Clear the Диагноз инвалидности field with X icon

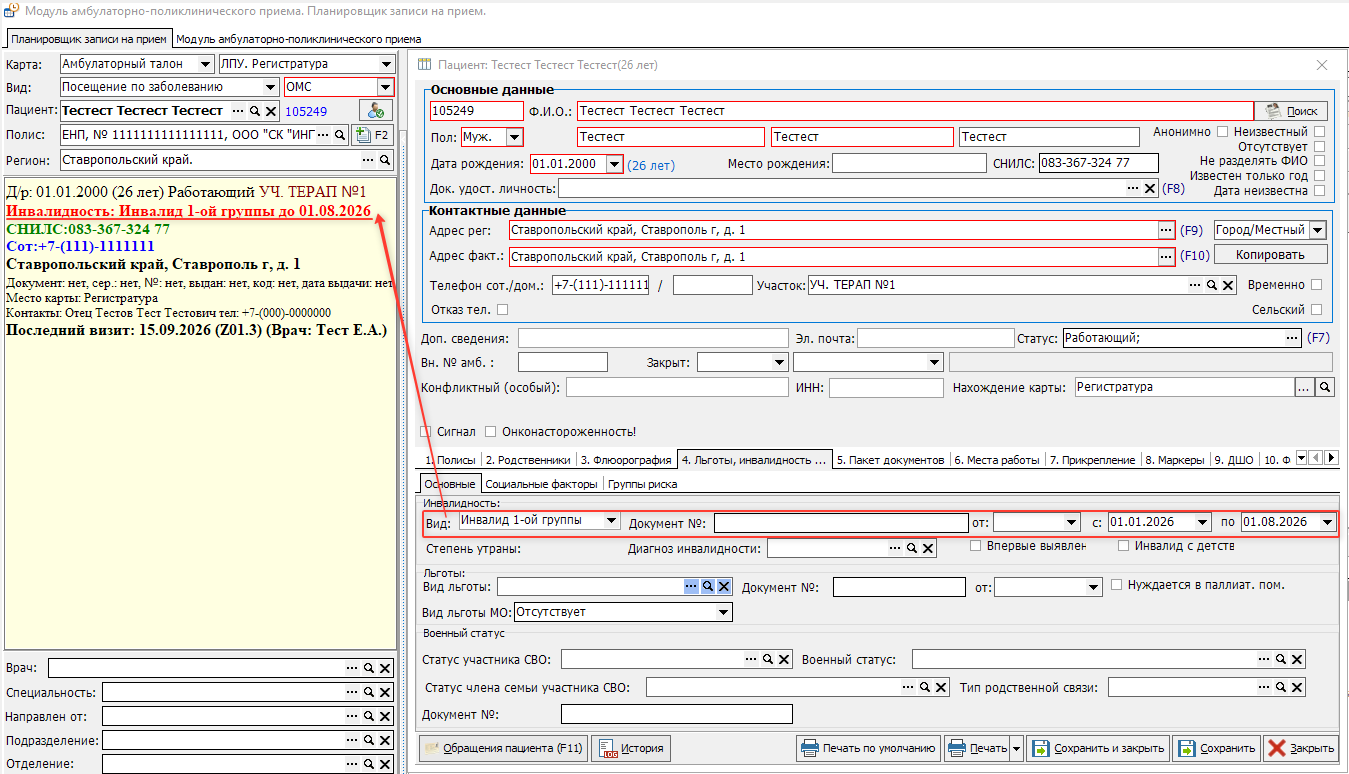928,548
